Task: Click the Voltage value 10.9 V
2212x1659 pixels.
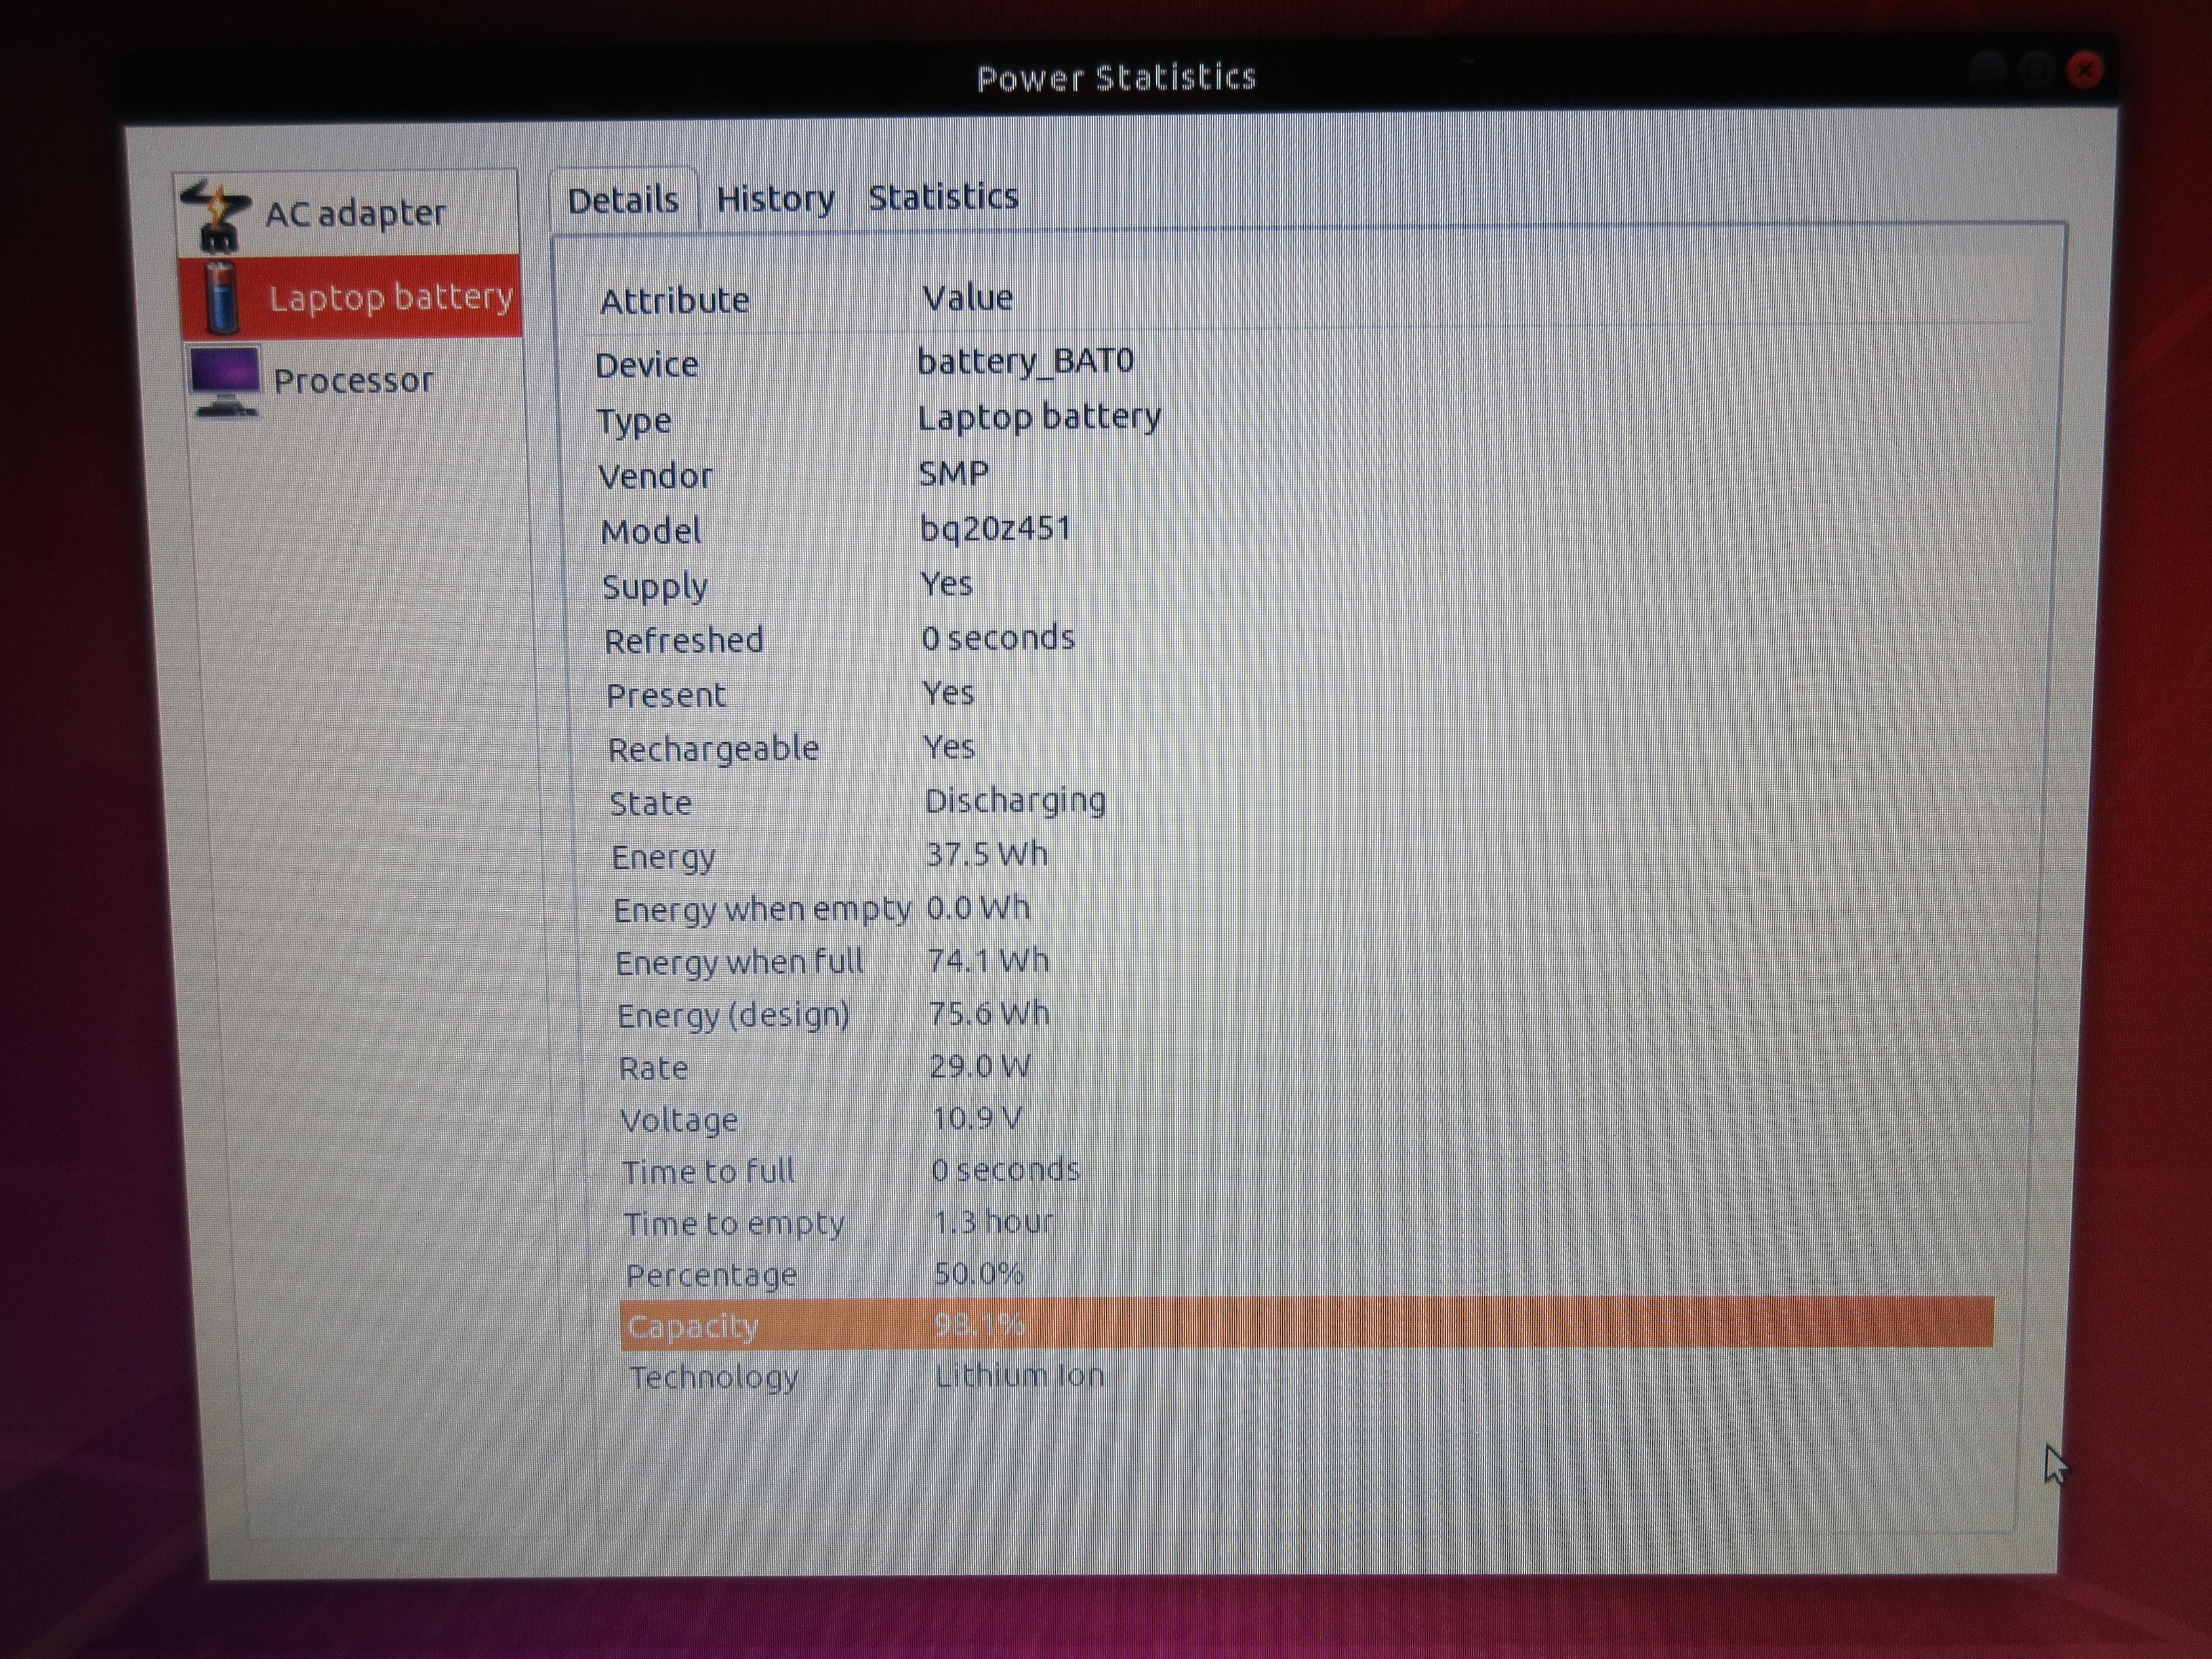Action: click(976, 1118)
